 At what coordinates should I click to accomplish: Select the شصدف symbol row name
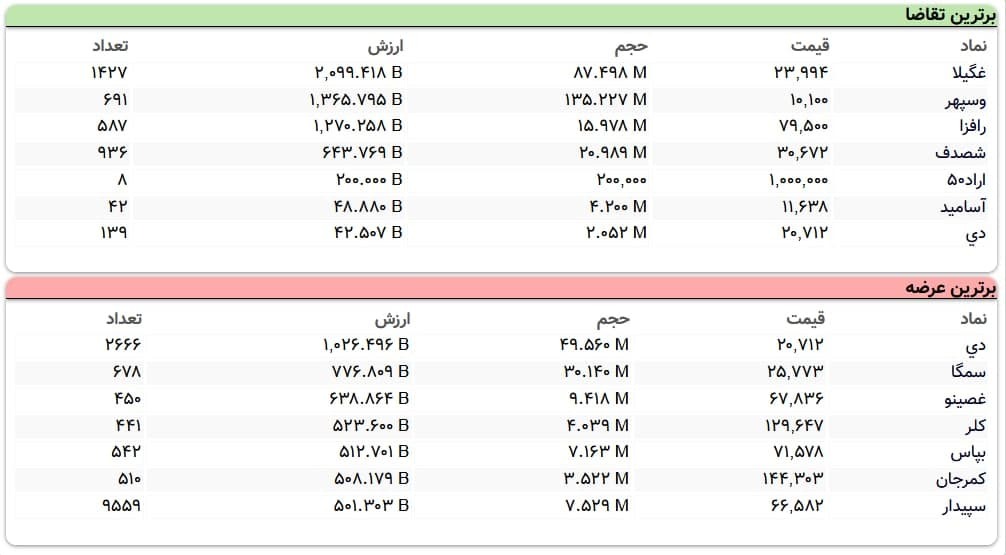pyautogui.click(x=961, y=154)
